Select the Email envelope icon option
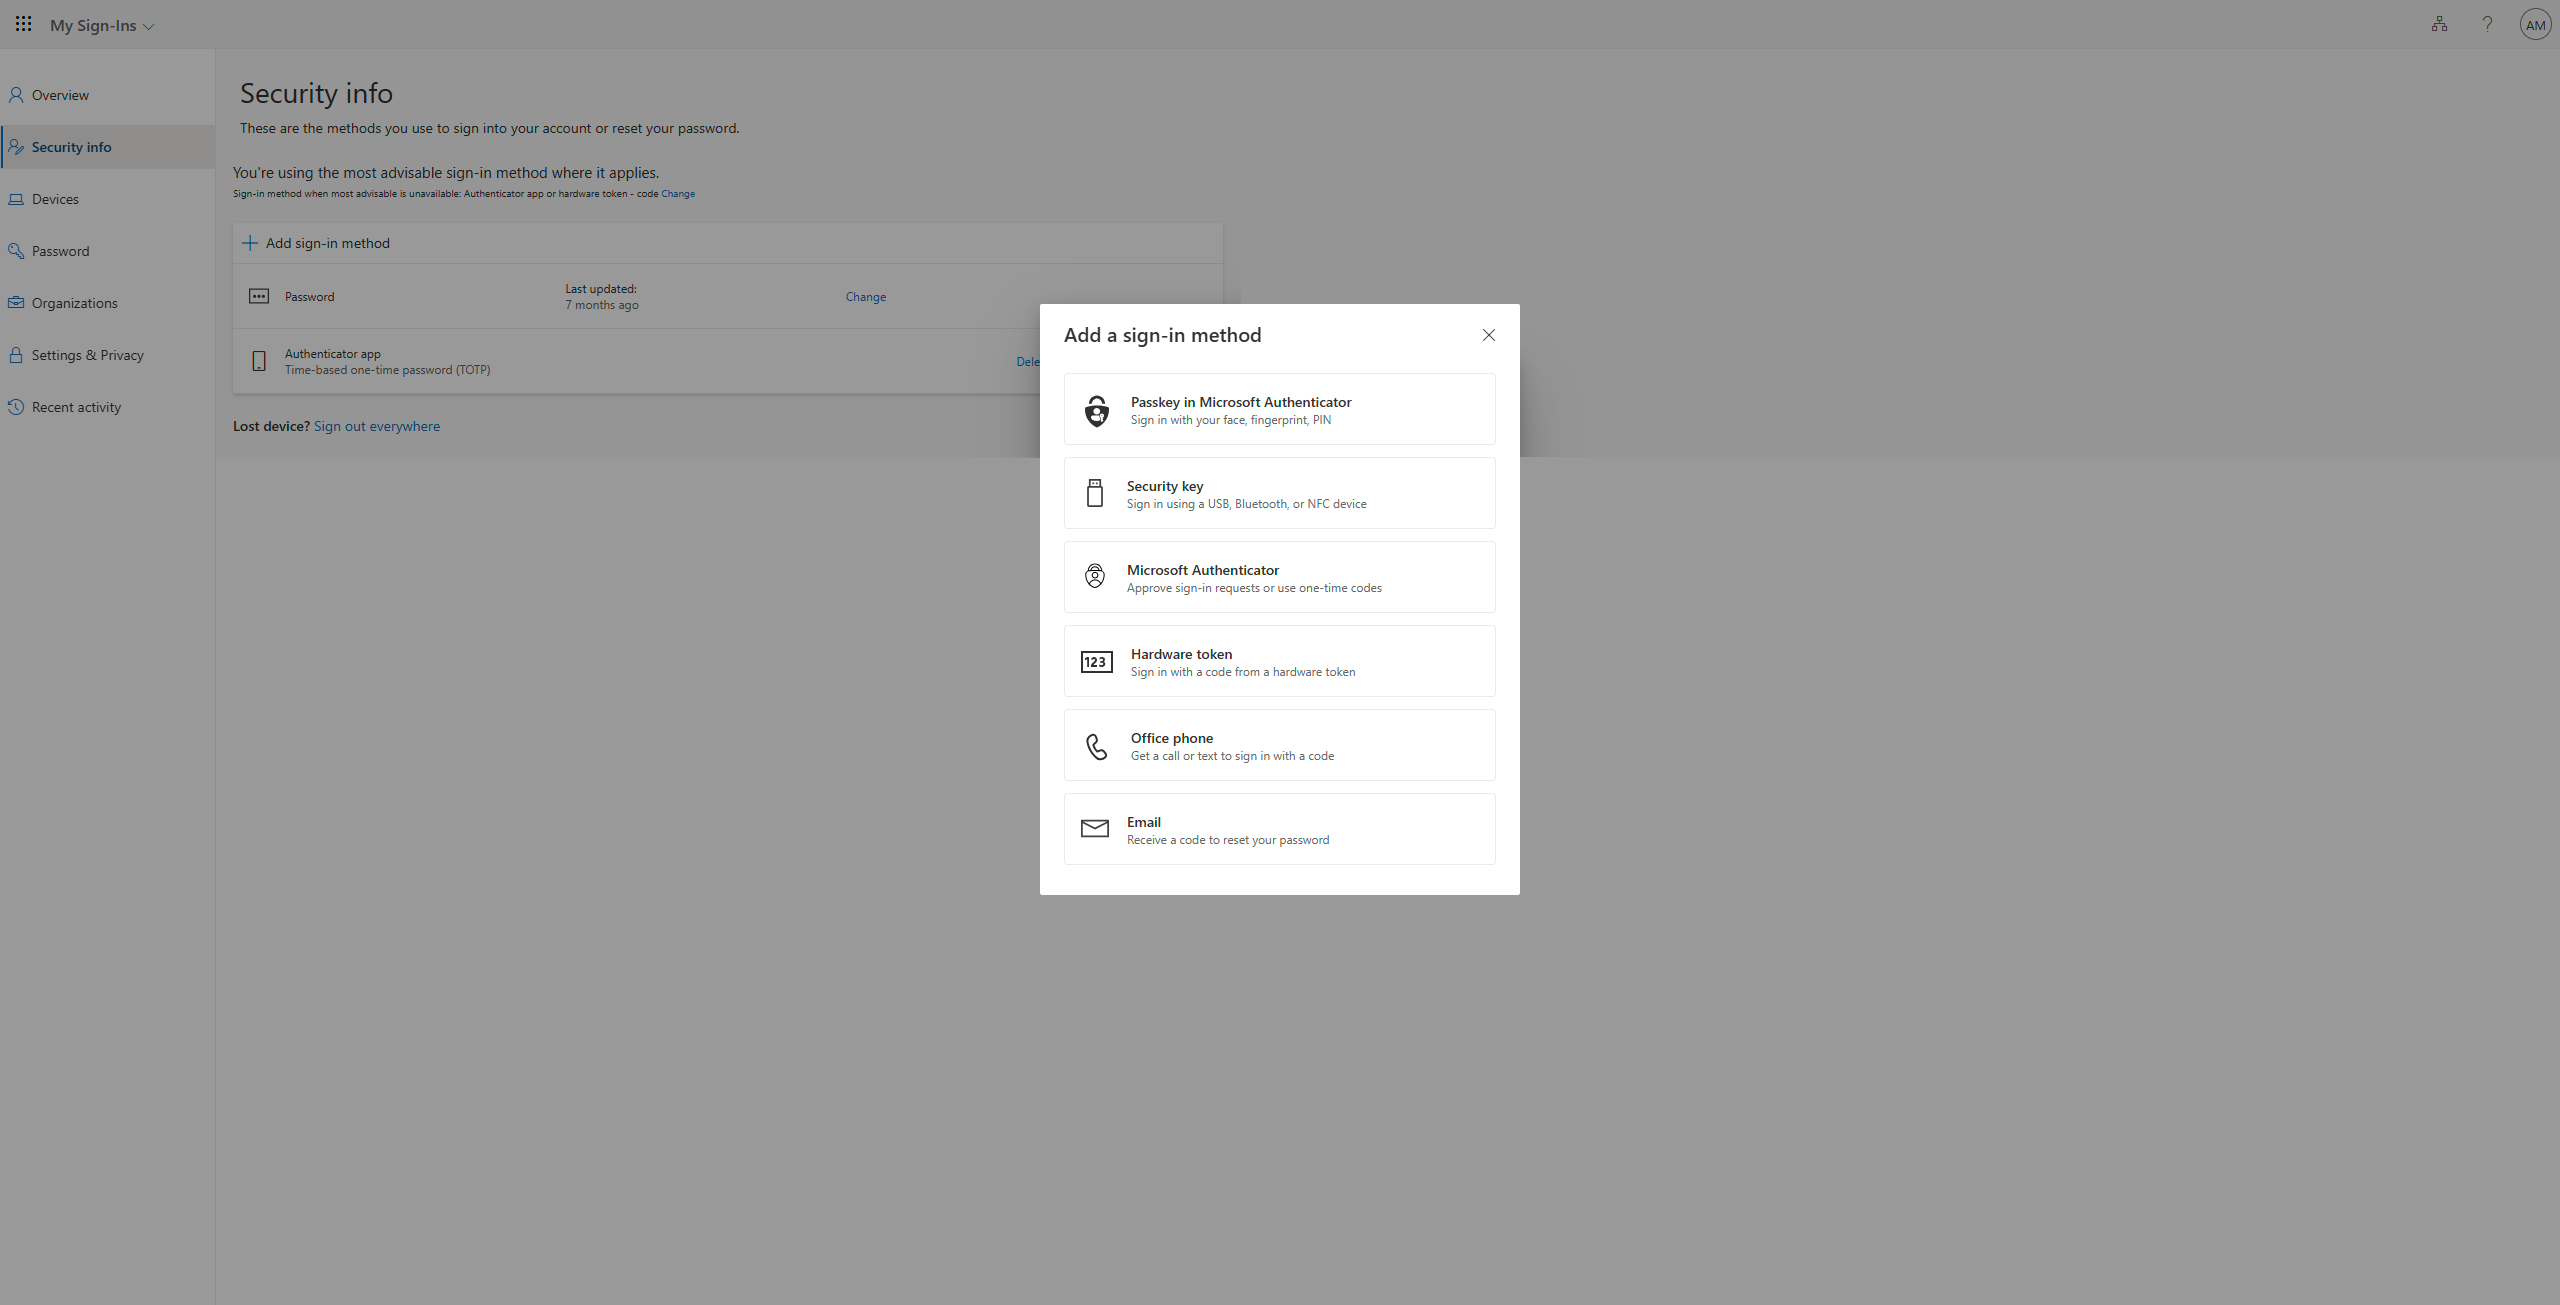 [1095, 829]
